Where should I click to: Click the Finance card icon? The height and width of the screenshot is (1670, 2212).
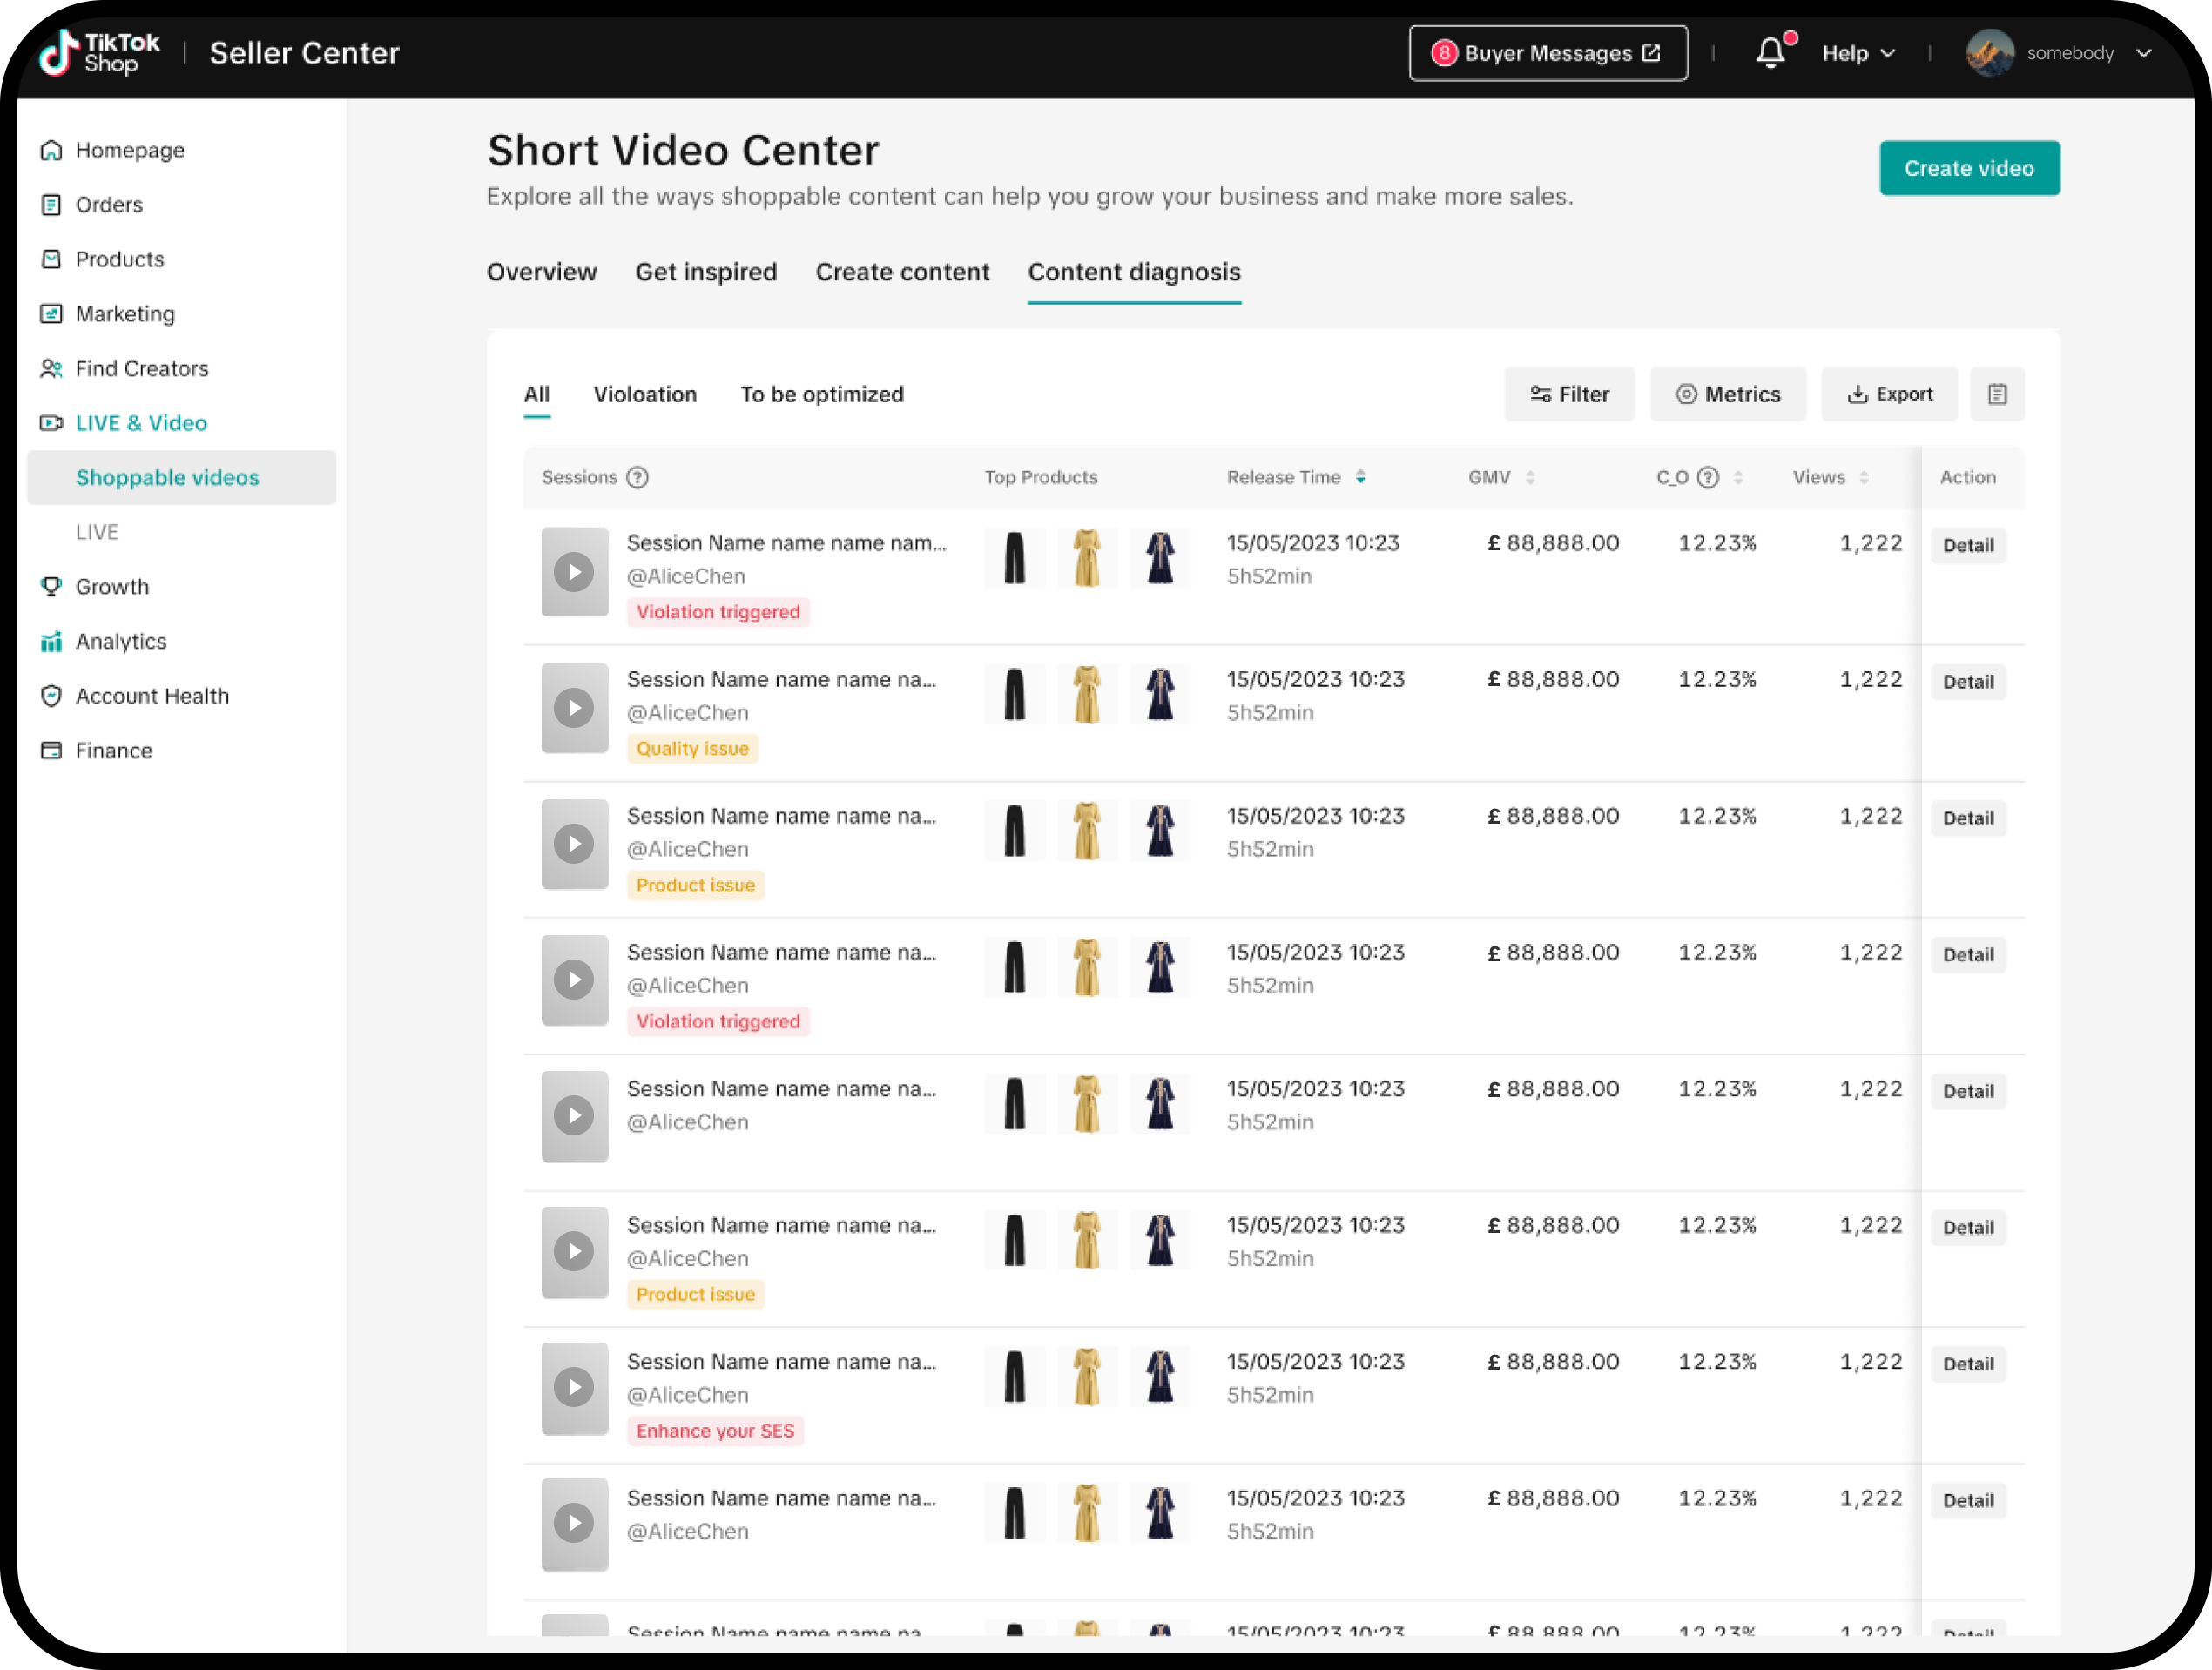point(51,750)
